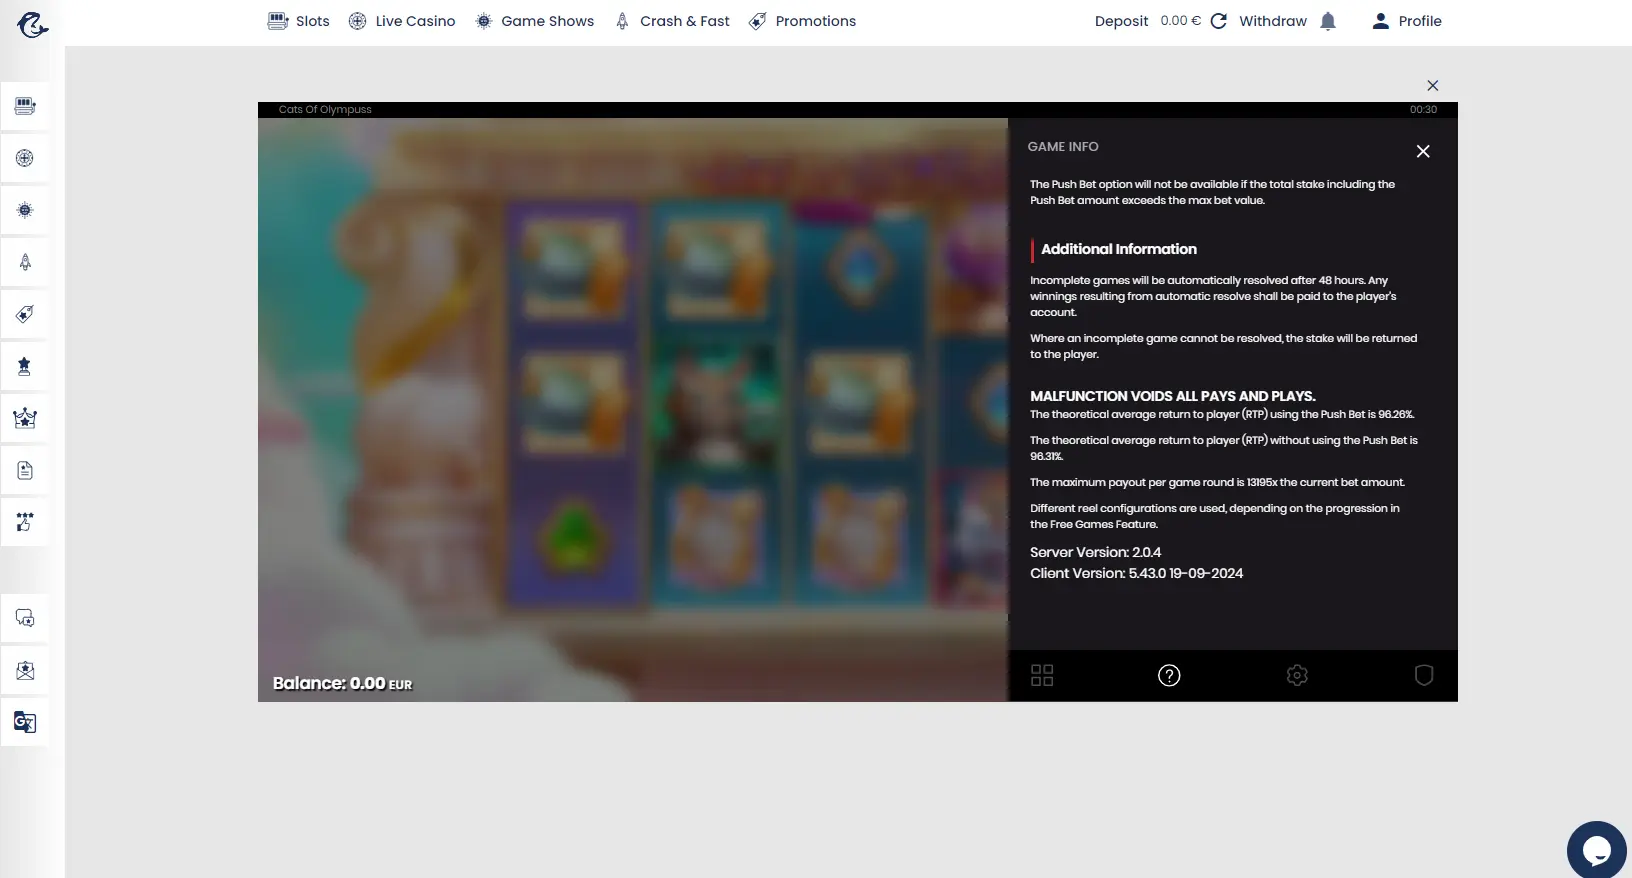Viewport: 1632px width, 878px height.
Task: Click the Cats Of Olympuss game title
Action: tap(325, 110)
